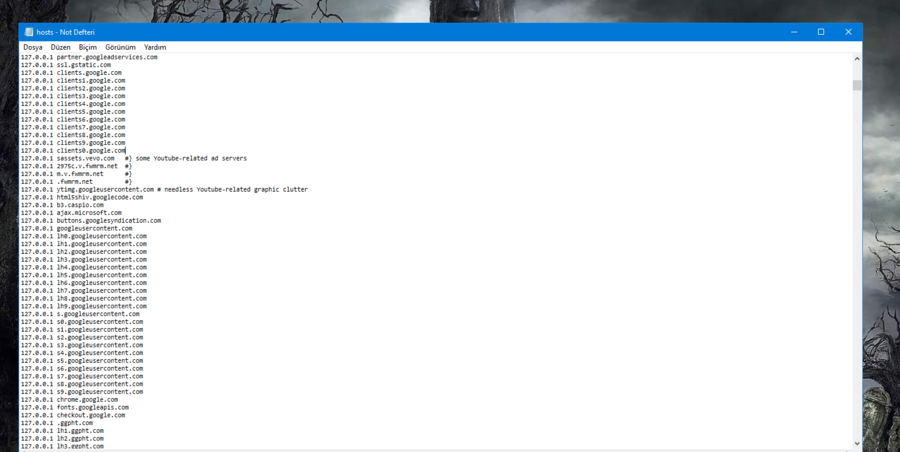The image size is (900, 452).
Task: Open the Yardım menu
Action: tap(155, 47)
